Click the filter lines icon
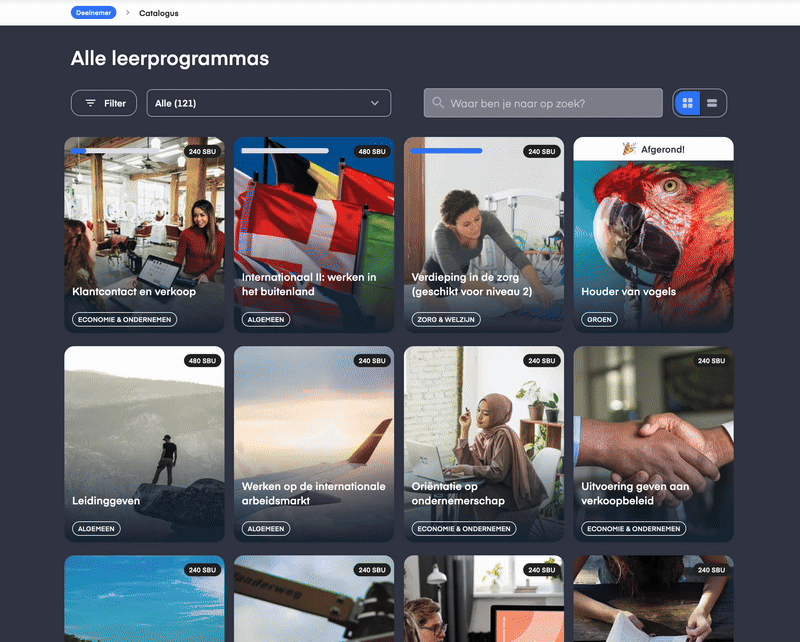The width and height of the screenshot is (800, 642). click(90, 103)
